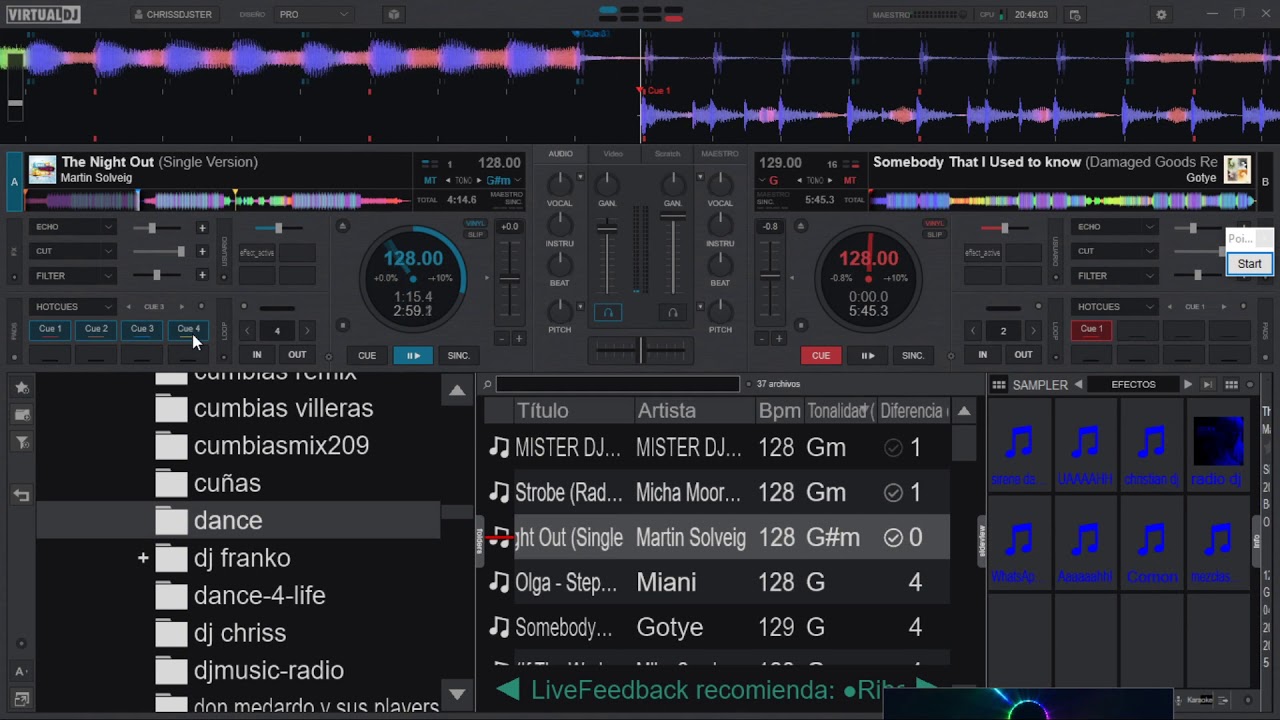Click the eject icon on deck A

(342, 226)
